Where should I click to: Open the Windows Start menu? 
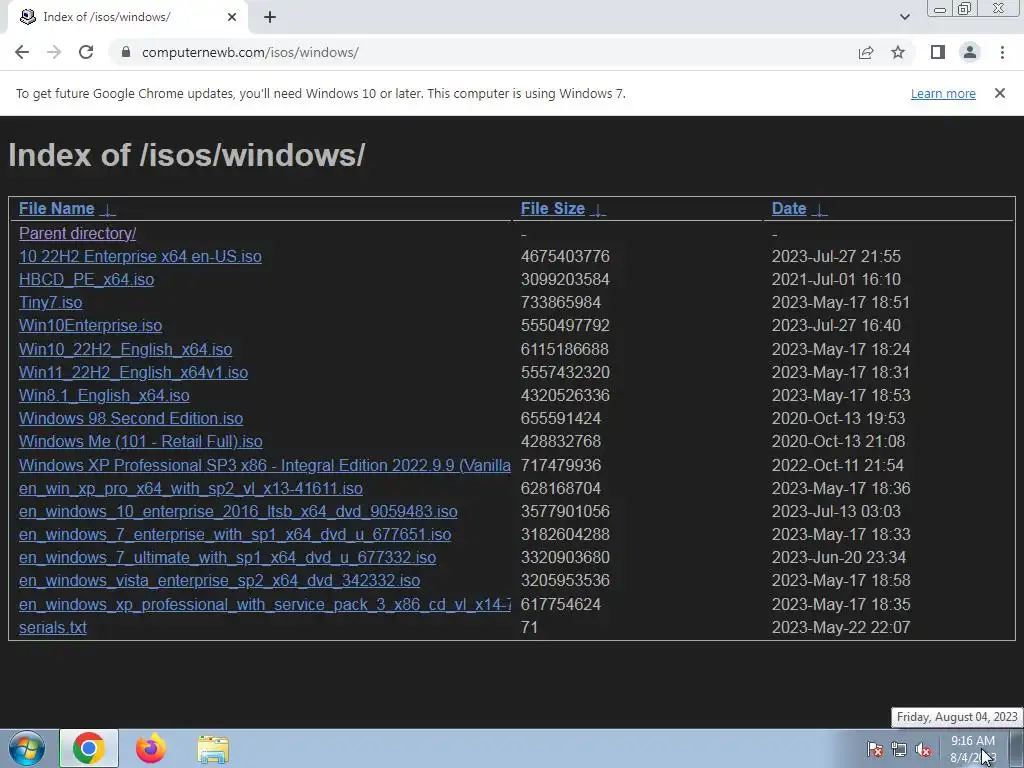pyautogui.click(x=27, y=748)
